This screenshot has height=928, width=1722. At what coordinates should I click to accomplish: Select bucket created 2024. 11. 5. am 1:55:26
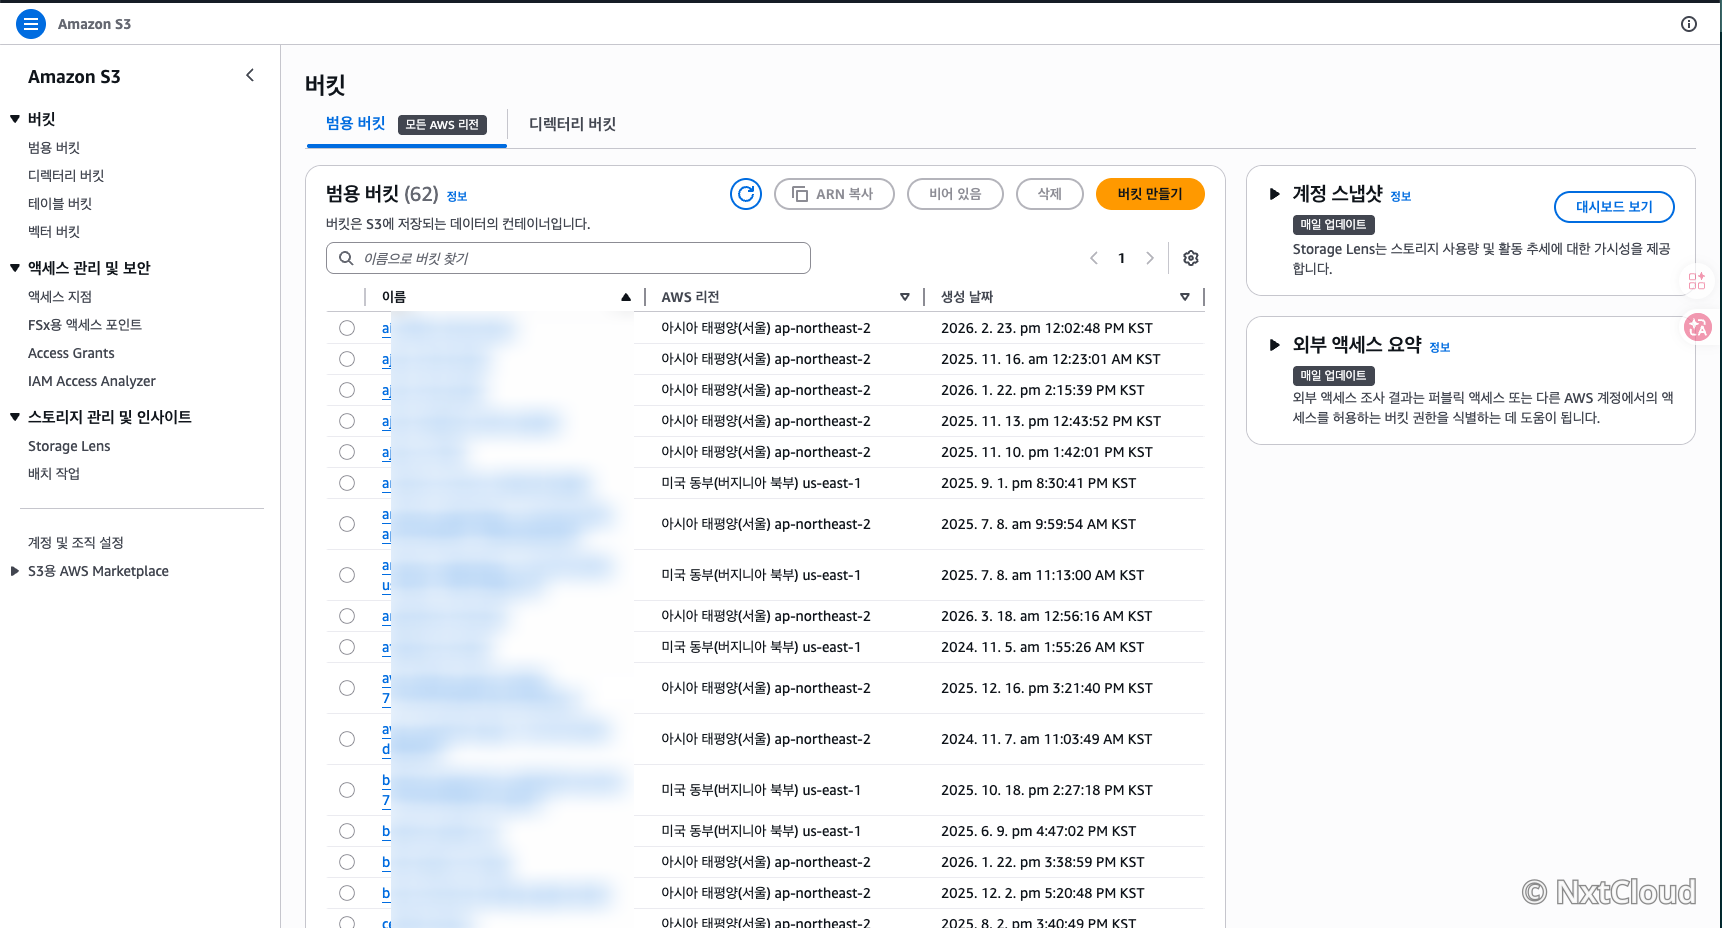click(347, 647)
